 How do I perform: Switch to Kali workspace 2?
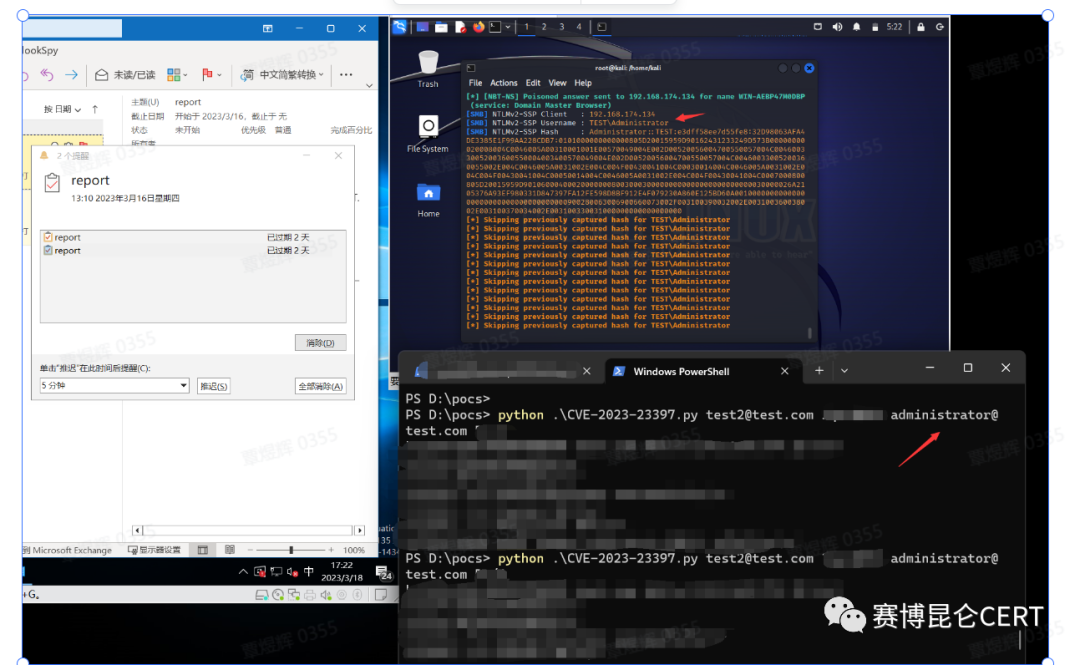tap(544, 27)
